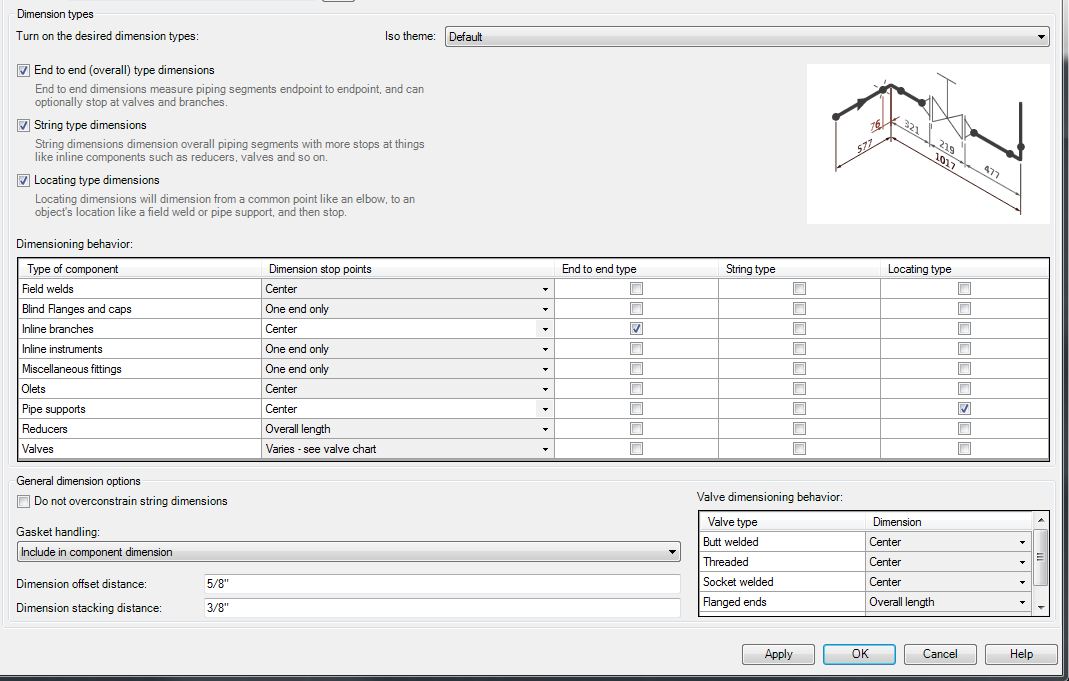Click the Dimension stacking distance field
Screen dimensions: 1069x681
[x=442, y=608]
